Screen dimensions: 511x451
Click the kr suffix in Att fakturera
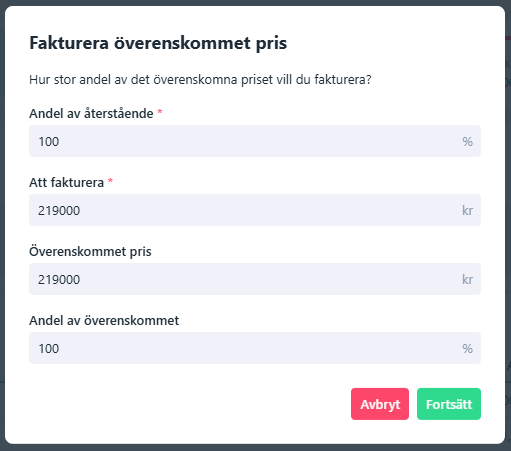467,210
